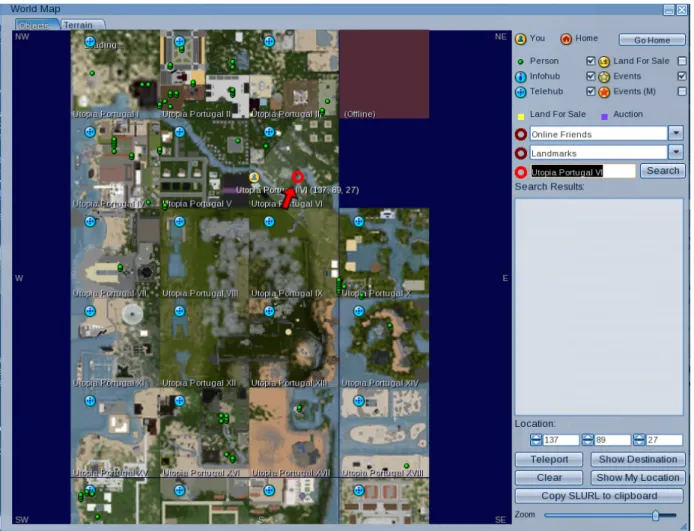Click the Go Home button
Image resolution: width=694 pixels, height=531 pixels.
pyautogui.click(x=652, y=40)
